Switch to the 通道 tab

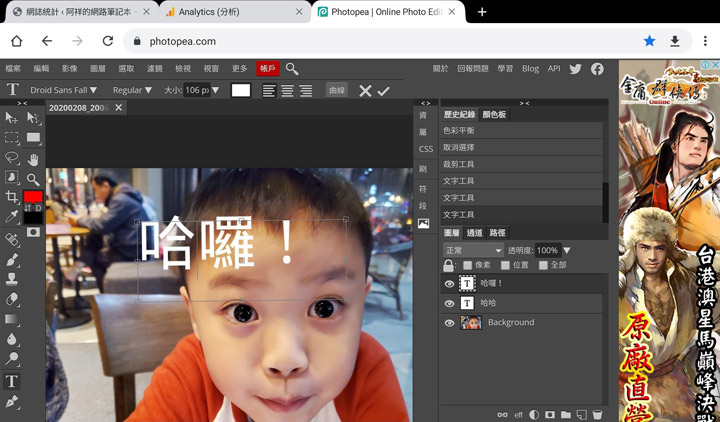tap(474, 233)
